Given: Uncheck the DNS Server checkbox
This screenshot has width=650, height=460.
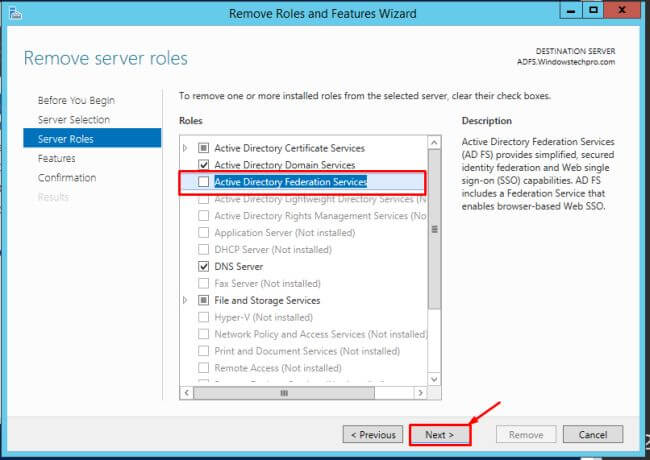Looking at the screenshot, I should 203,266.
